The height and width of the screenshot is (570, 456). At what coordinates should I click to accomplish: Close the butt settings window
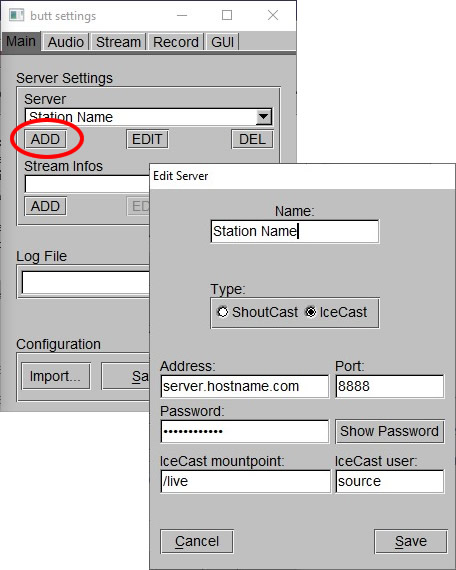click(x=273, y=15)
